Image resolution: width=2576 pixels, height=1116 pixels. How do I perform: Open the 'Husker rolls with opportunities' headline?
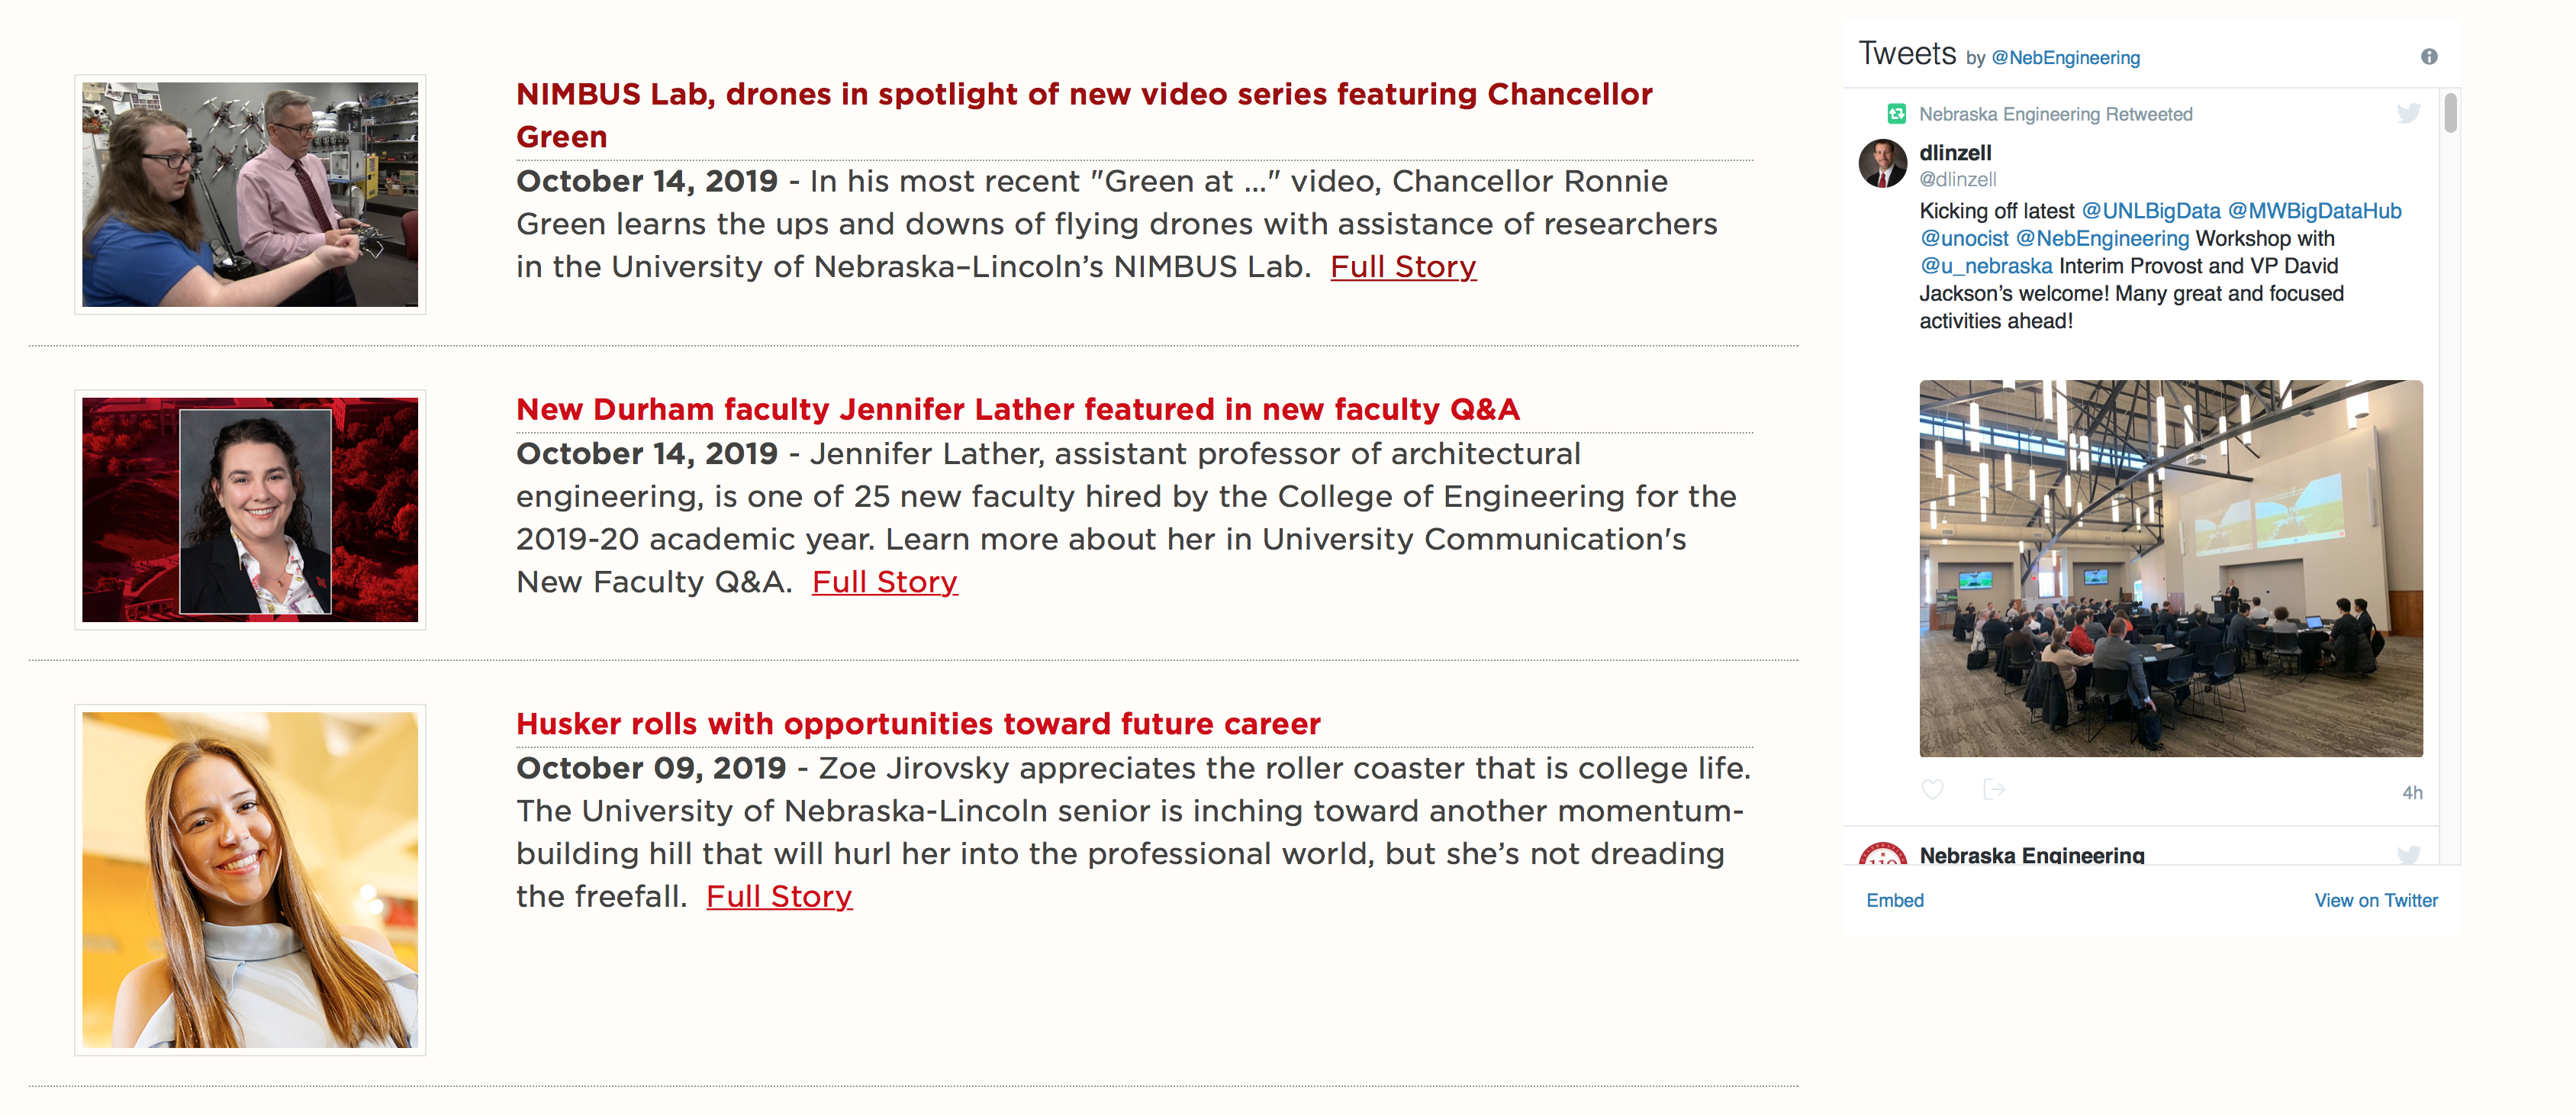coord(917,724)
